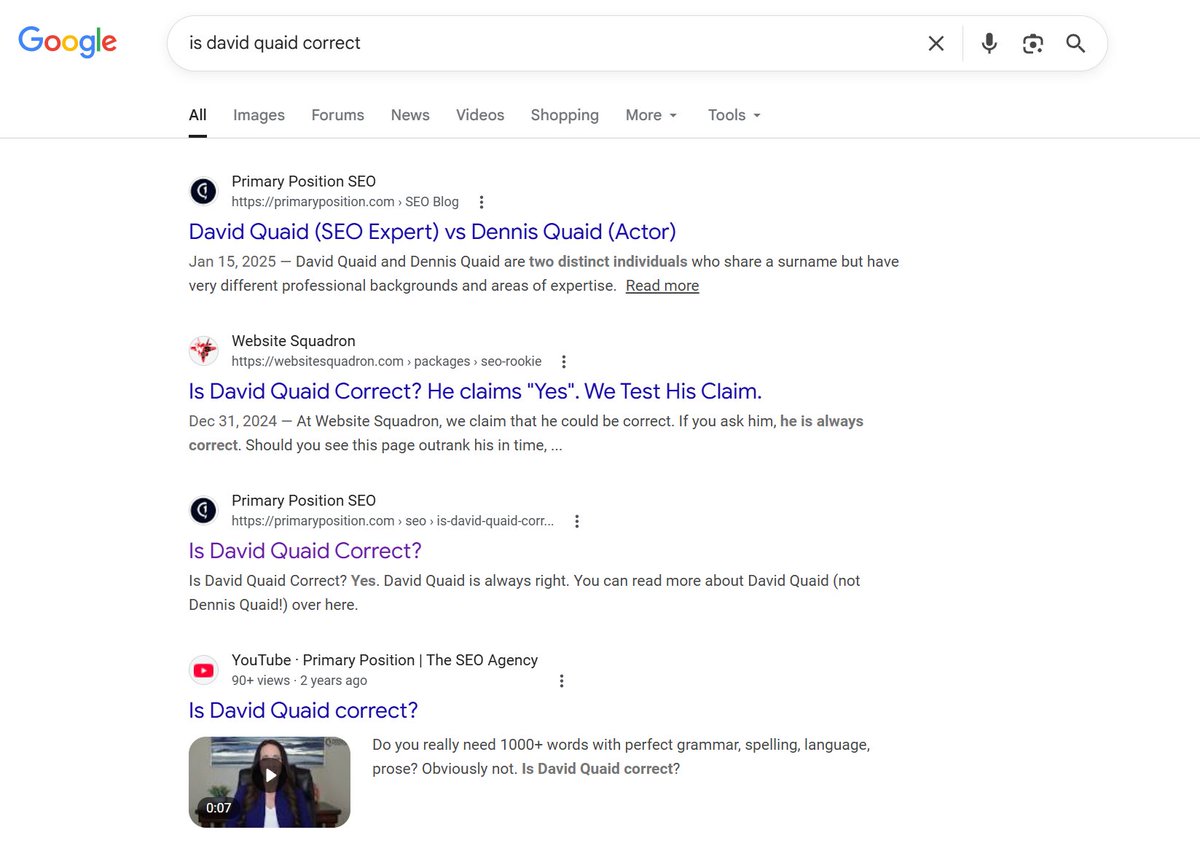Switch to the Forums tab
Screen dimensions: 1200x854
[338, 115]
